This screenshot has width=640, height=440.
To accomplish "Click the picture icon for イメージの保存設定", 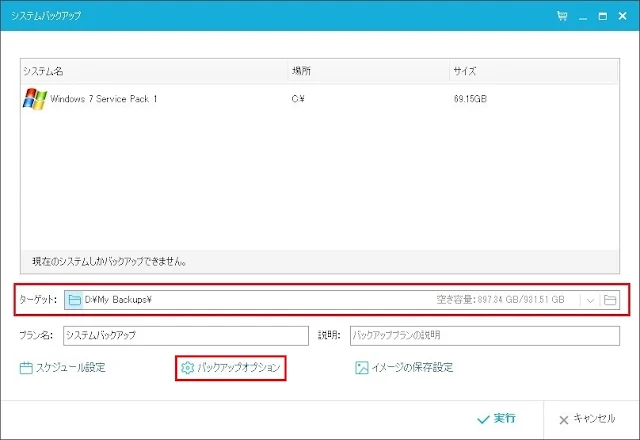I will (362, 368).
